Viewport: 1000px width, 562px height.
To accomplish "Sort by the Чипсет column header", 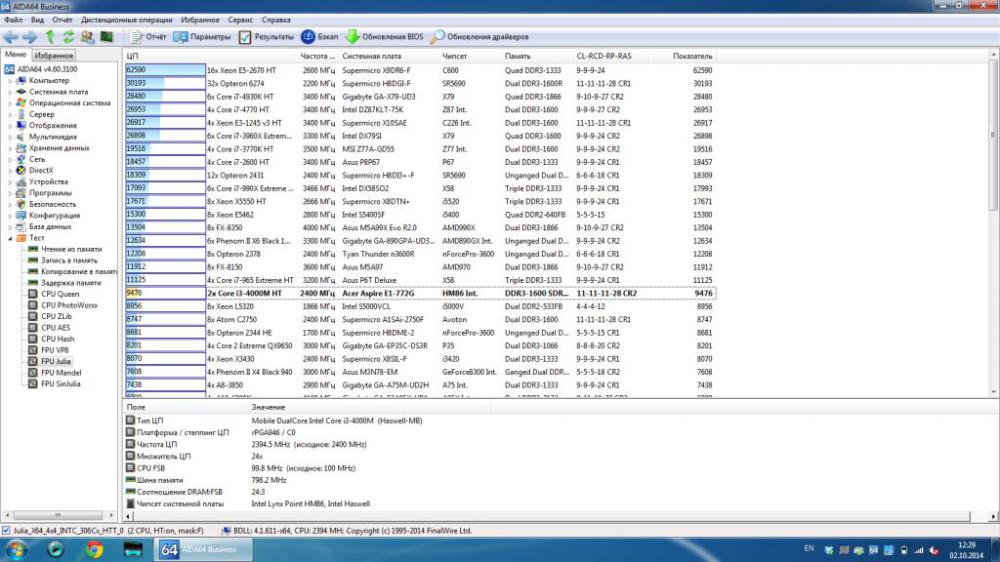I will [471, 56].
